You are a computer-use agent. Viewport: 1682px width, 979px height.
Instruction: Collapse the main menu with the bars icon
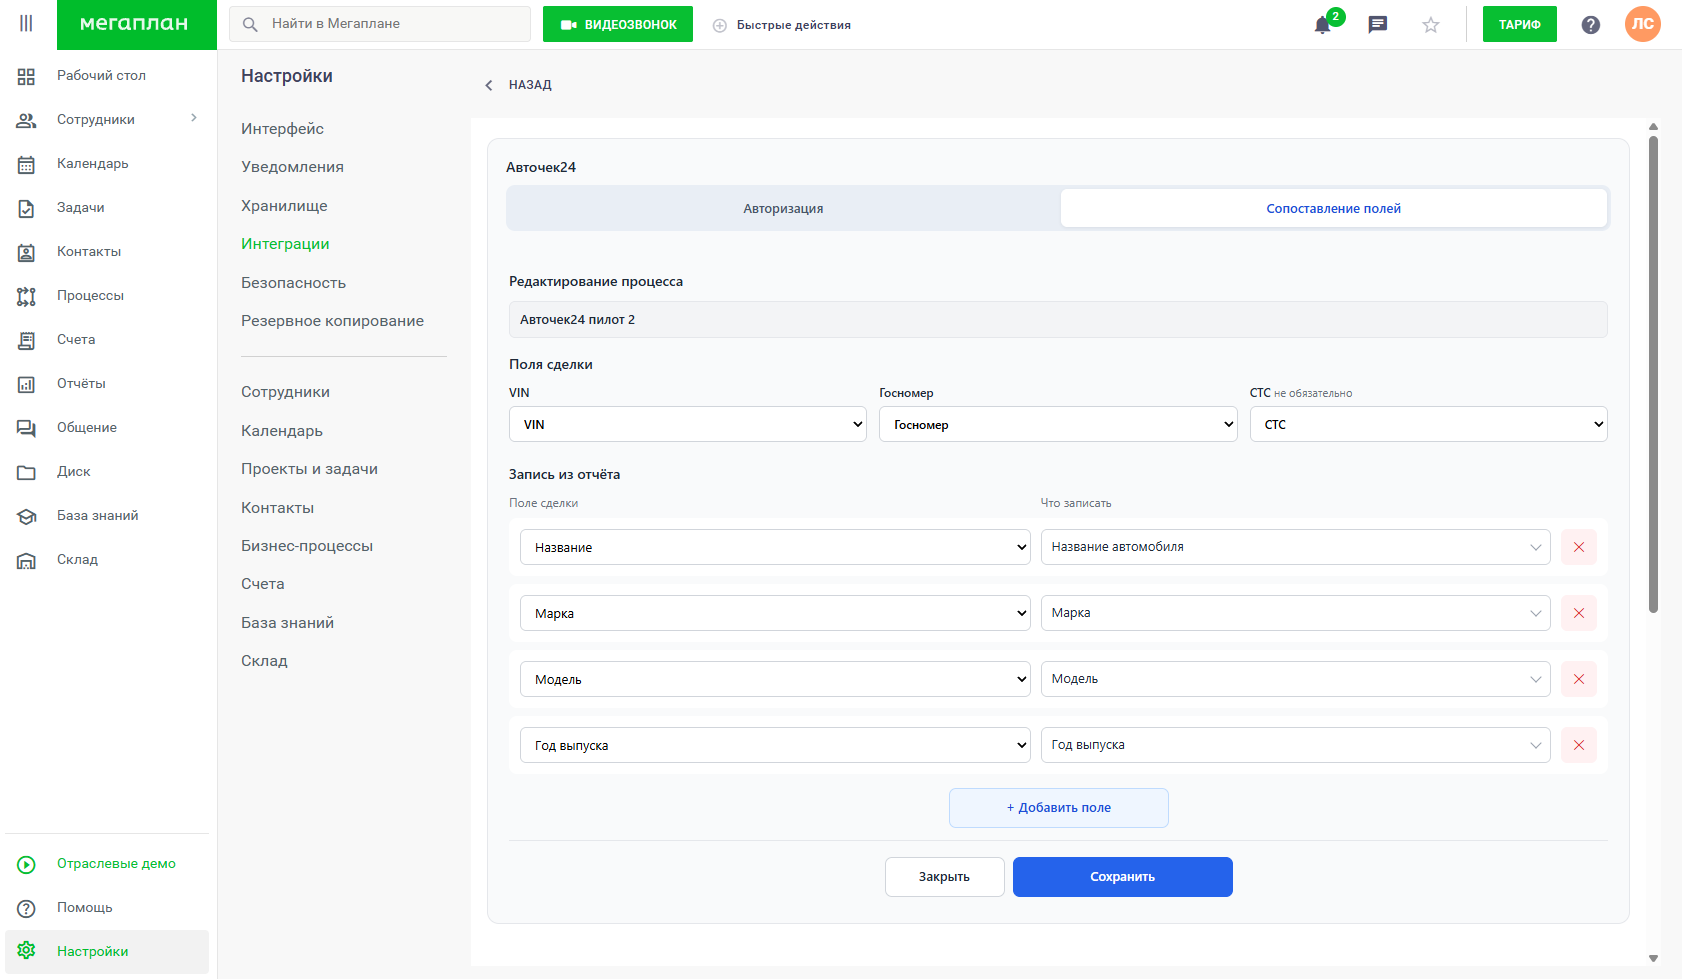point(26,24)
